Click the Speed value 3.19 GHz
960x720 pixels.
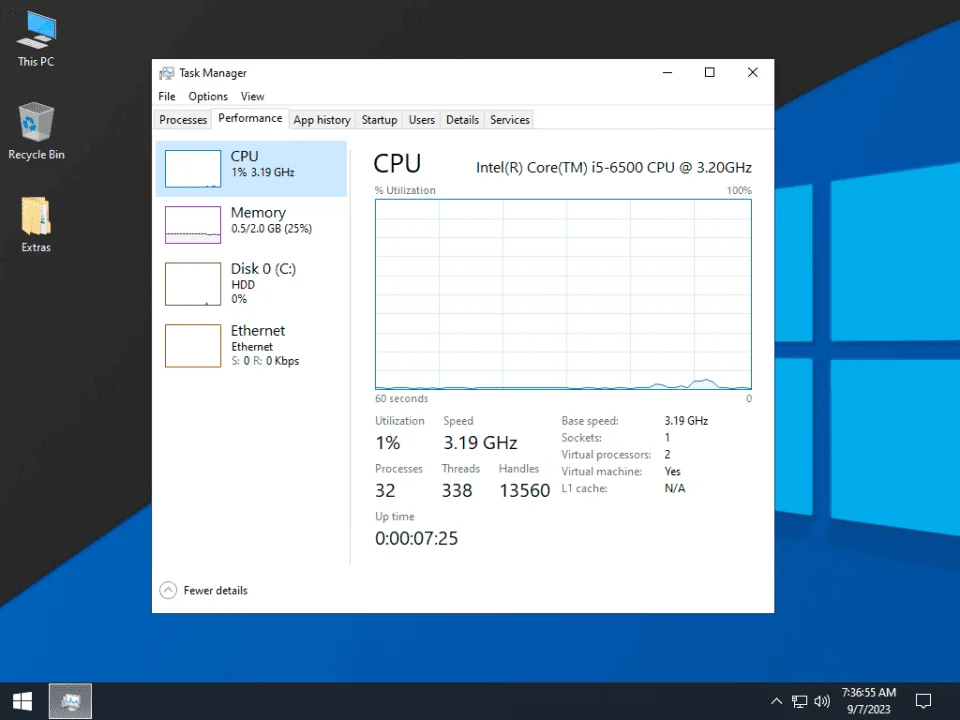(481, 443)
